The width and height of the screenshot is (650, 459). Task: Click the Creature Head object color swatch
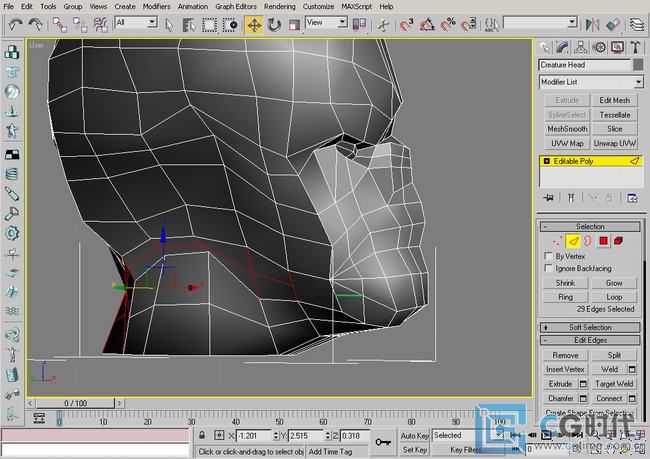[638, 65]
